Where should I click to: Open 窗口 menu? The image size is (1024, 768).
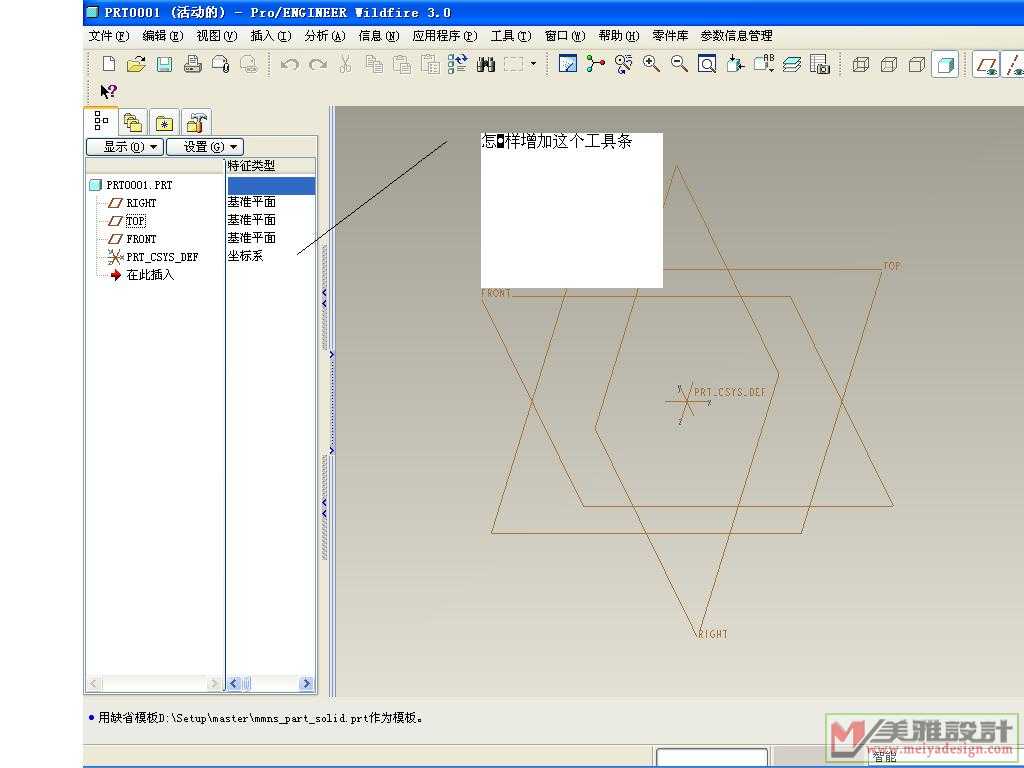pyautogui.click(x=565, y=36)
